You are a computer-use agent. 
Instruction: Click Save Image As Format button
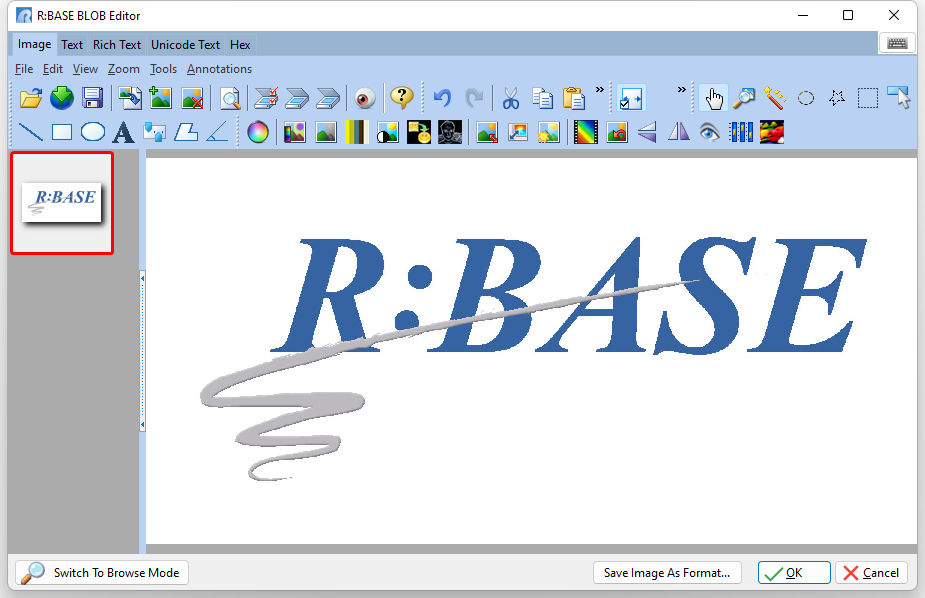point(667,573)
